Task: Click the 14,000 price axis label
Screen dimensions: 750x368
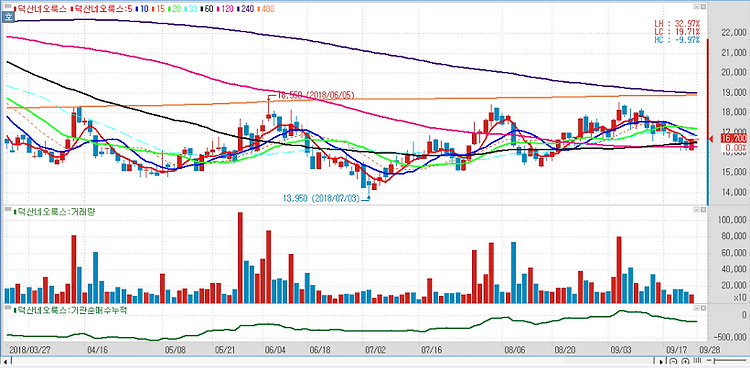Action: [734, 192]
